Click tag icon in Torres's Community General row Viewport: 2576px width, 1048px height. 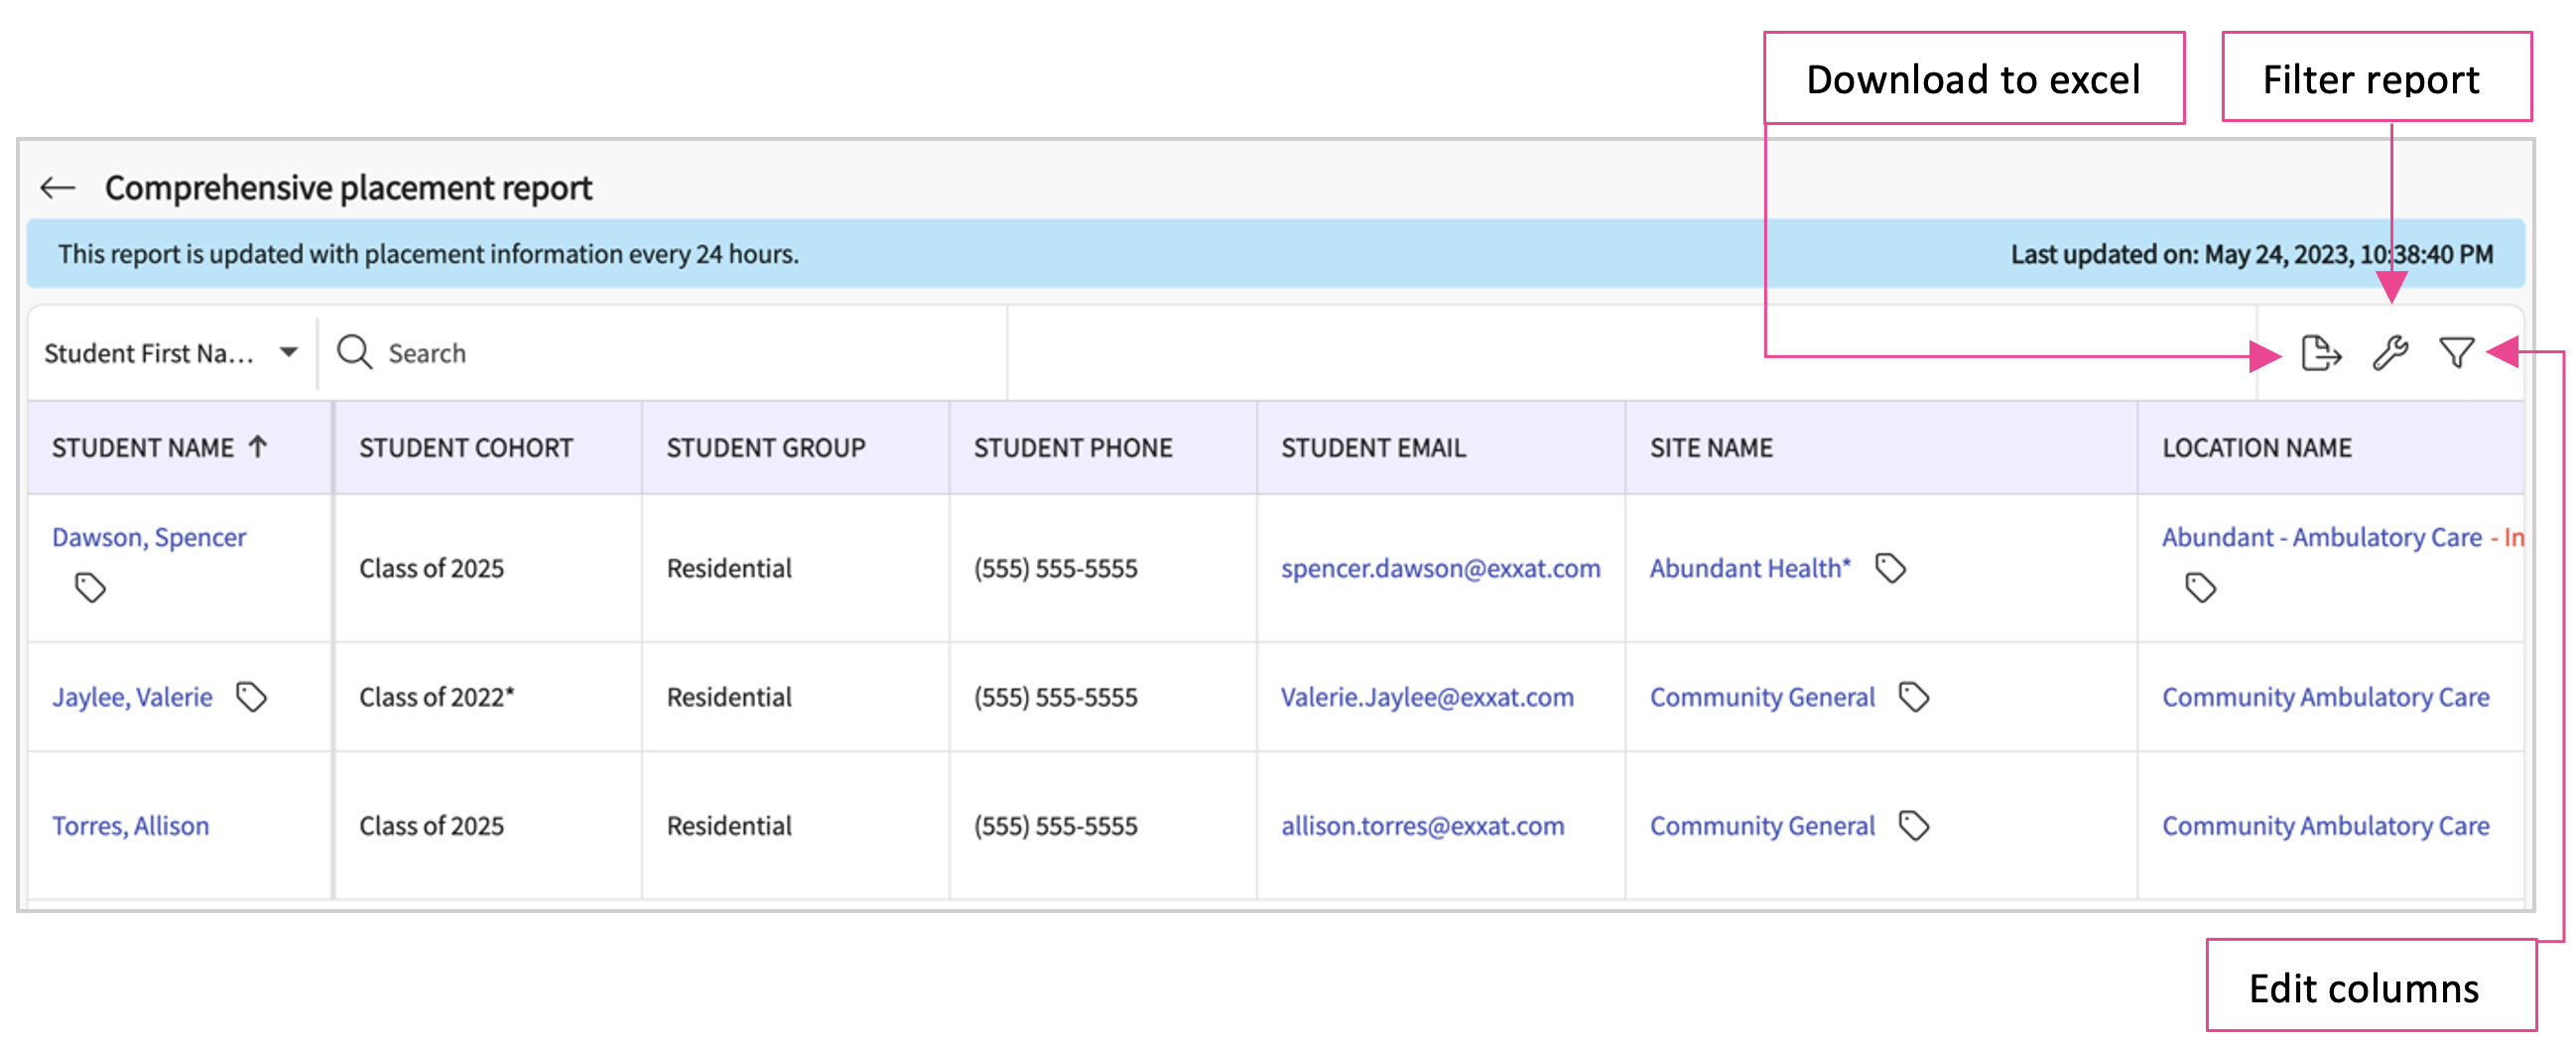[1913, 825]
